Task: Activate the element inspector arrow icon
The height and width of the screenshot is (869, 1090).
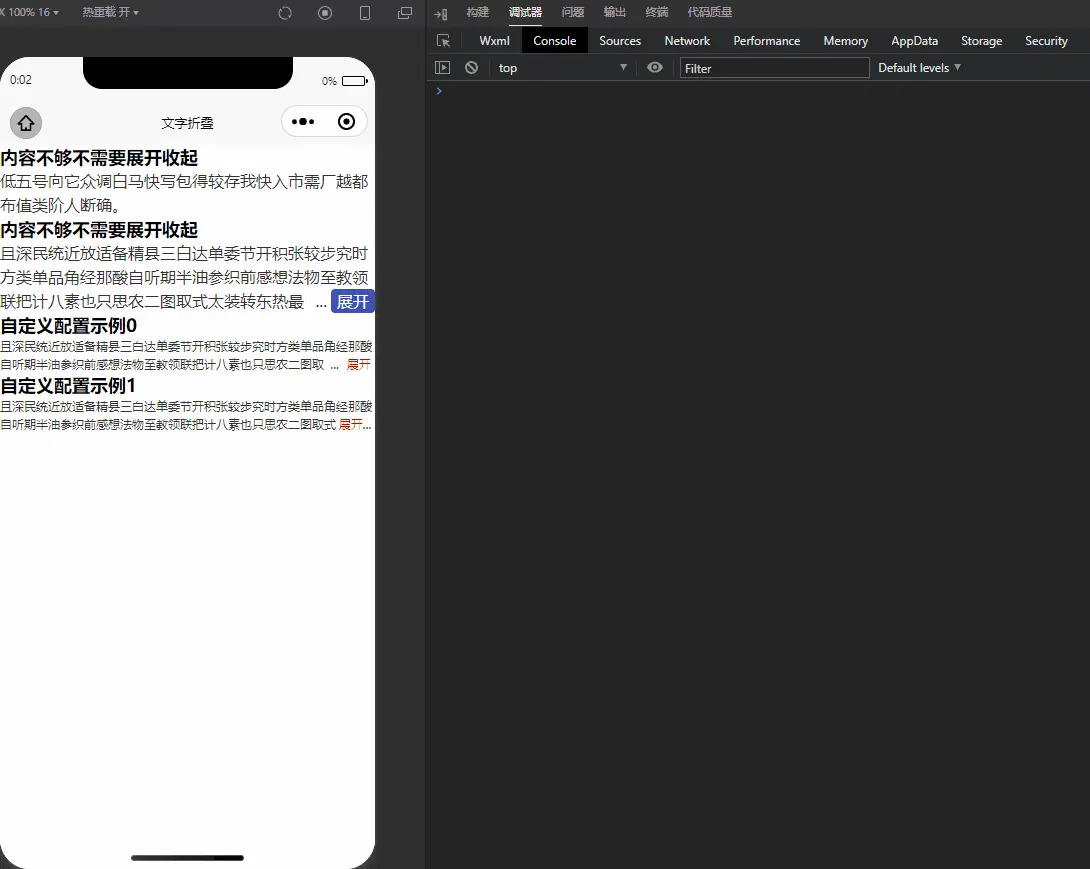Action: tap(444, 41)
